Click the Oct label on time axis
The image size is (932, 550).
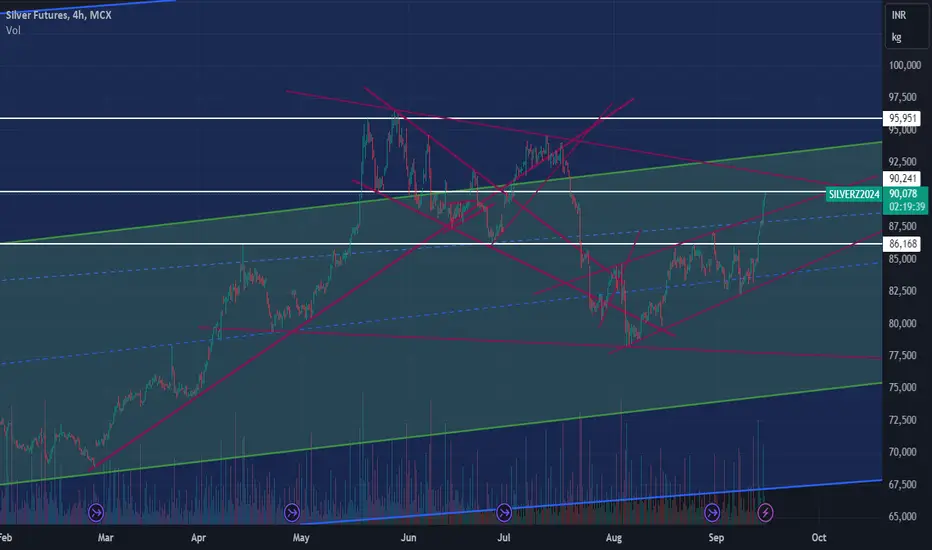pos(819,538)
